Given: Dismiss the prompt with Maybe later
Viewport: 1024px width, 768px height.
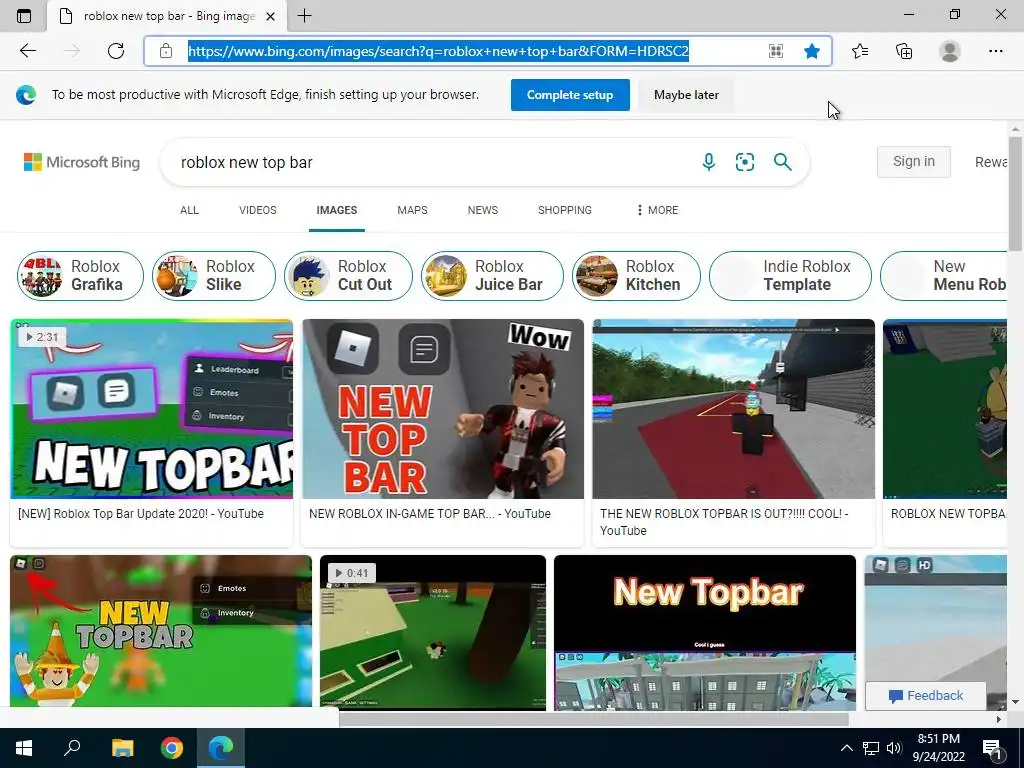Looking at the screenshot, I should pyautogui.click(x=686, y=95).
